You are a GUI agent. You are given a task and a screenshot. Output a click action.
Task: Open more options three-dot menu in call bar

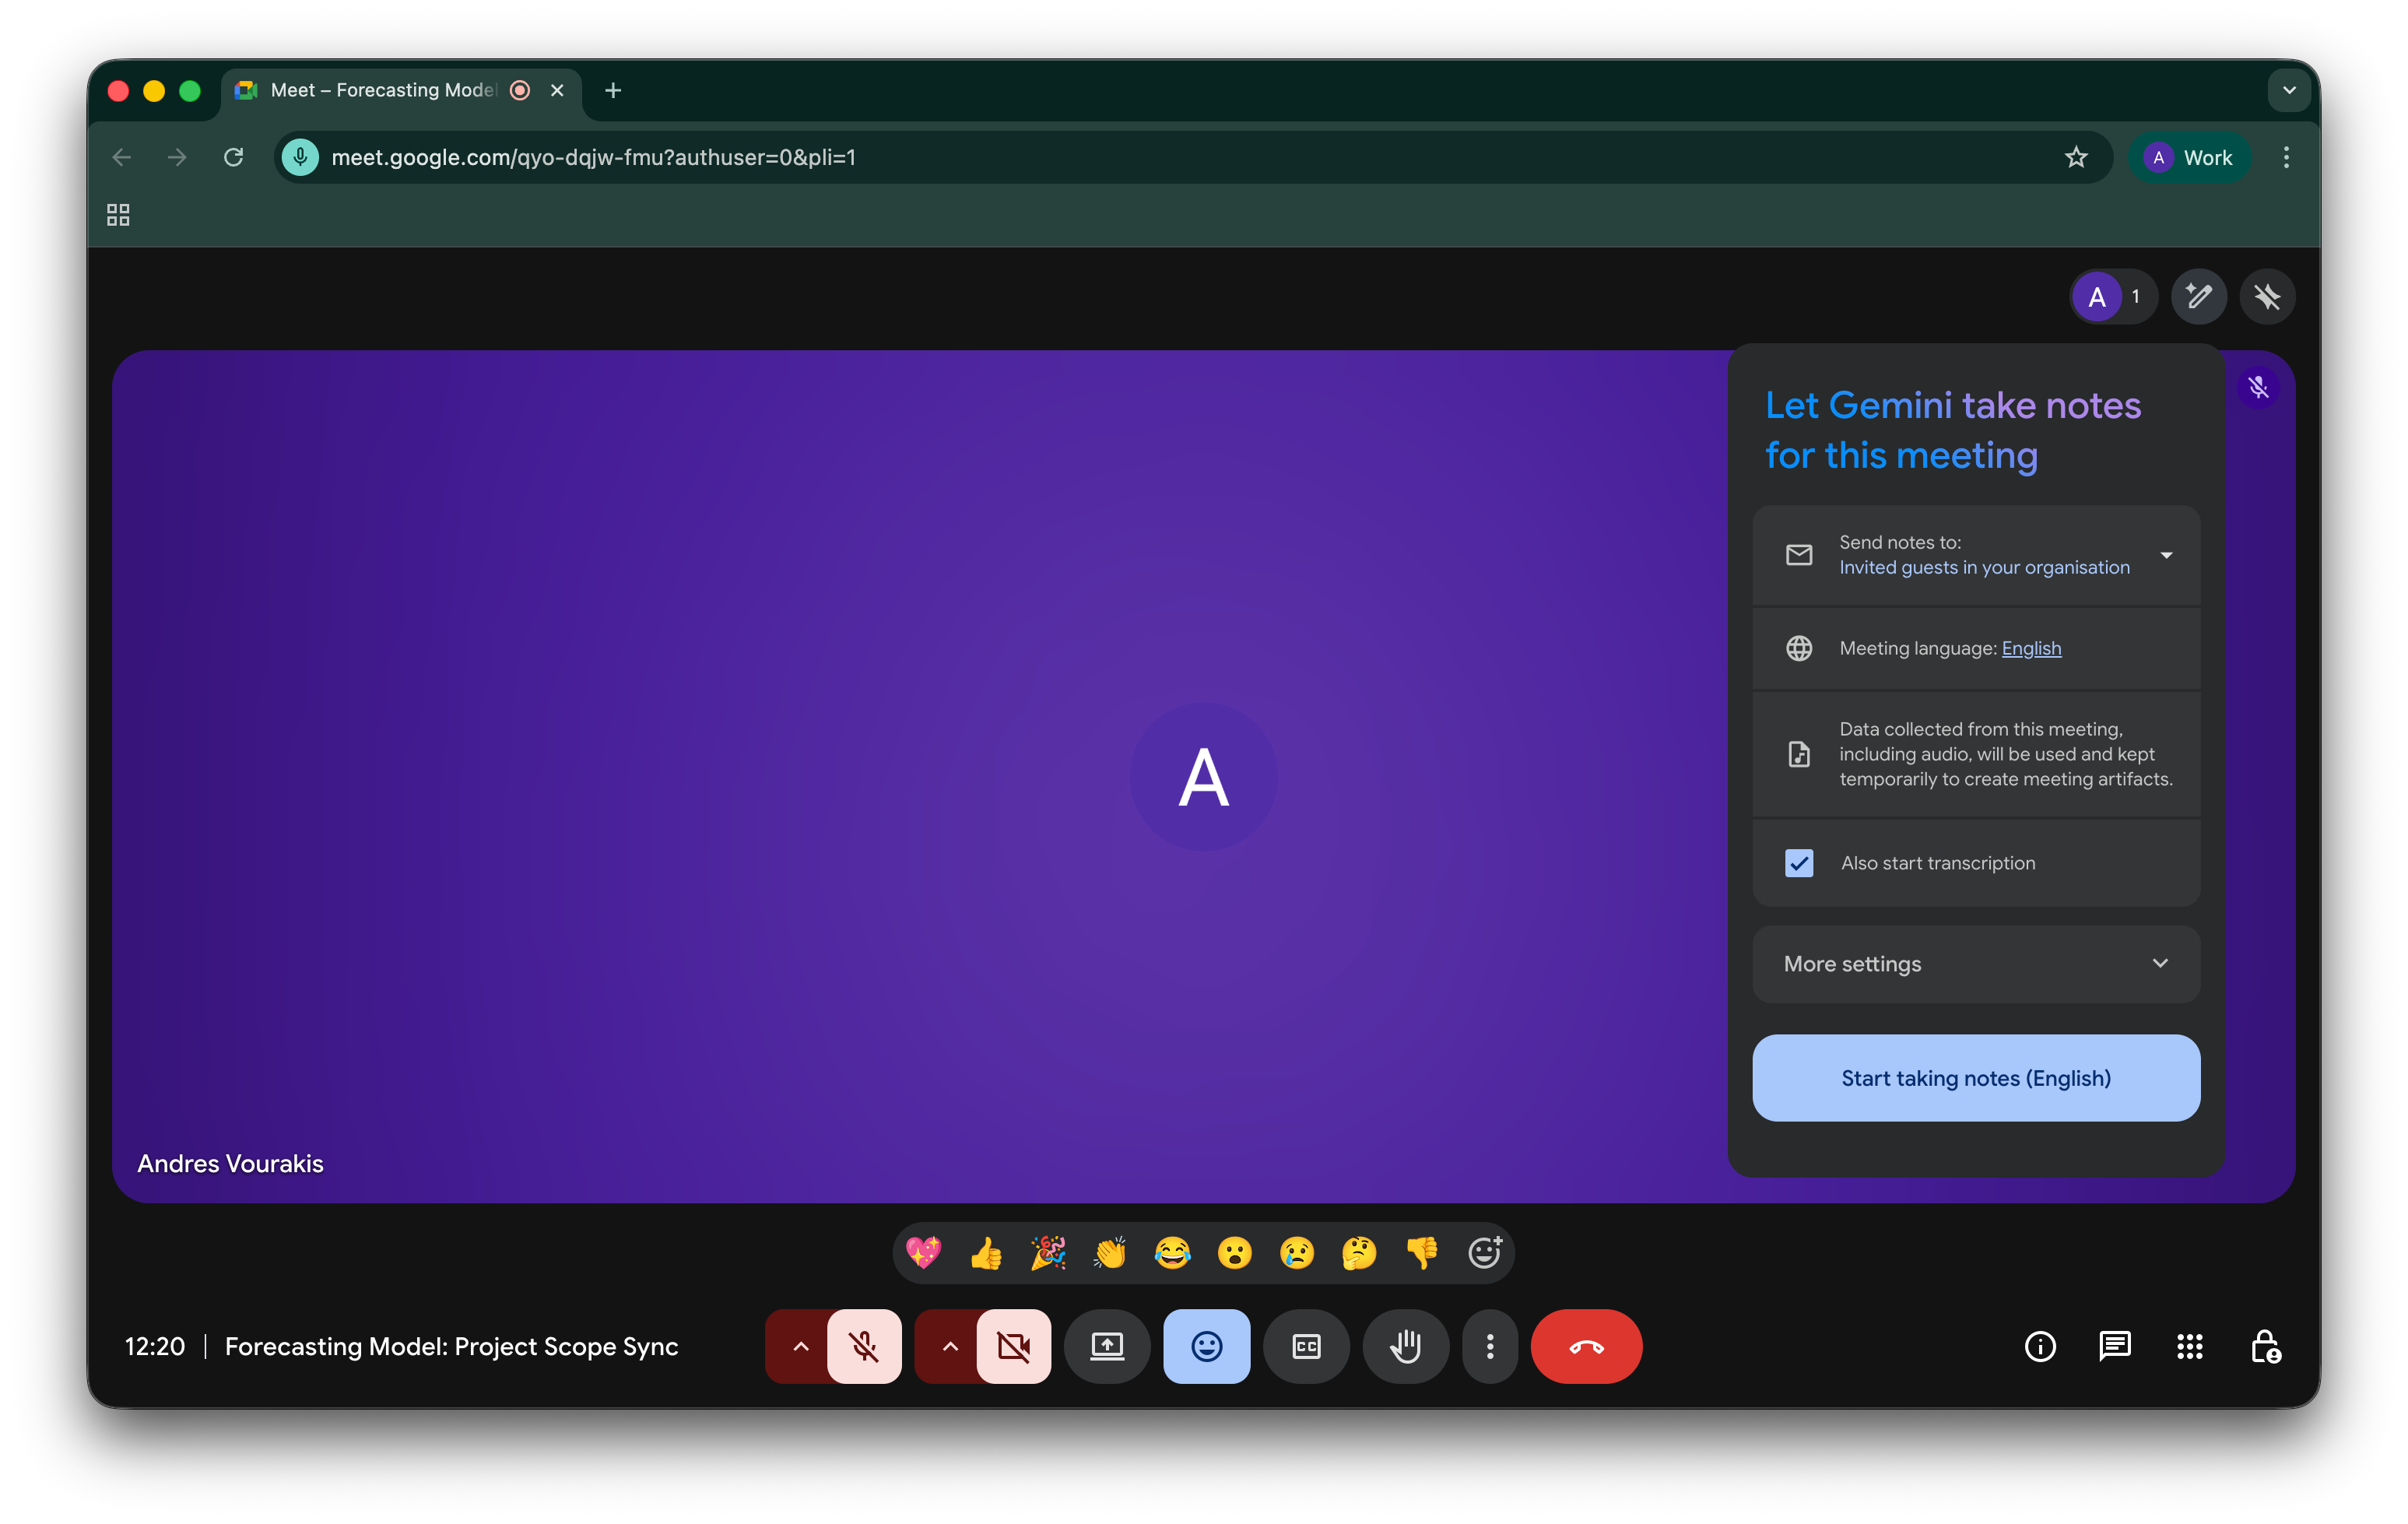(1490, 1346)
